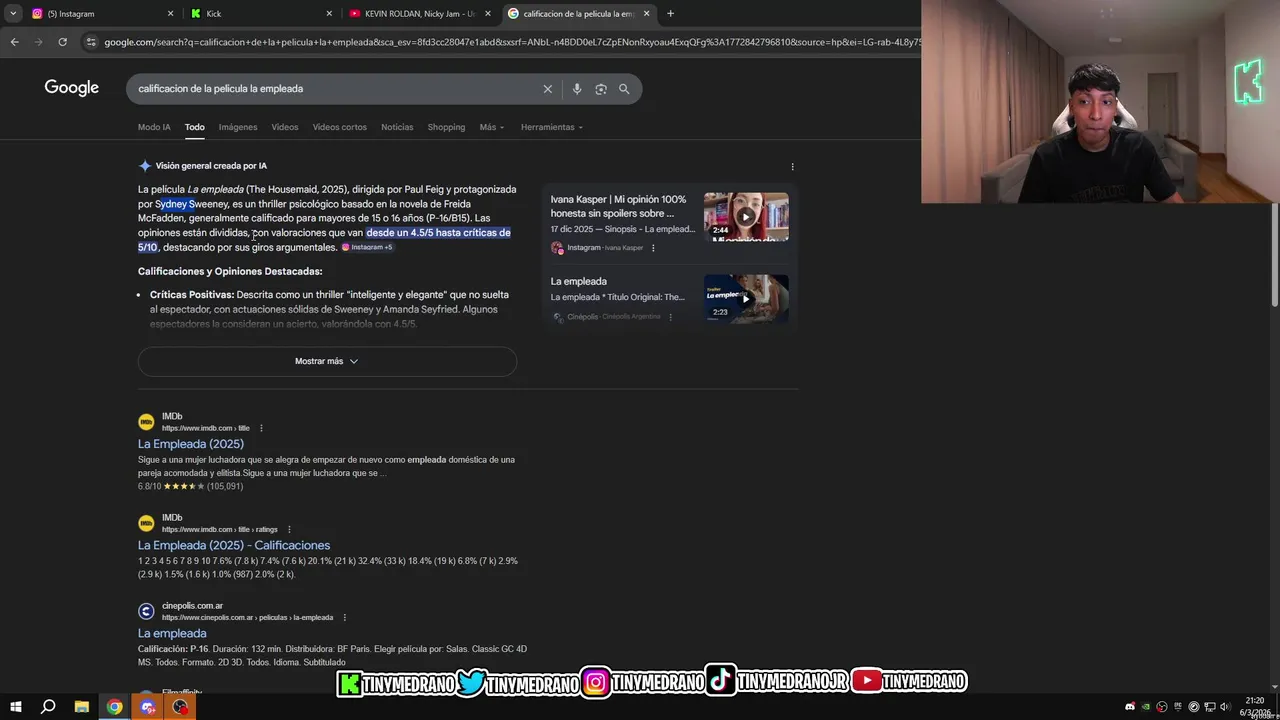1280x720 pixels.
Task: Open options for Cinépolis Argentina source
Action: [x=670, y=317]
